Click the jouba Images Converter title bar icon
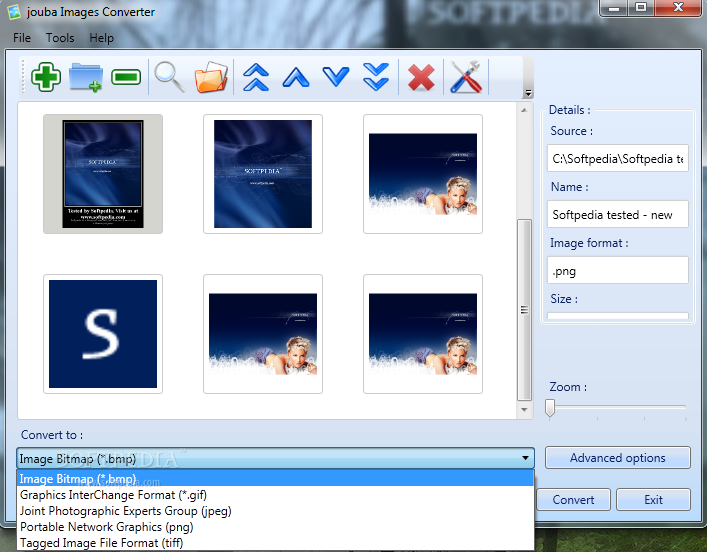The width and height of the screenshot is (707, 552). [x=14, y=12]
